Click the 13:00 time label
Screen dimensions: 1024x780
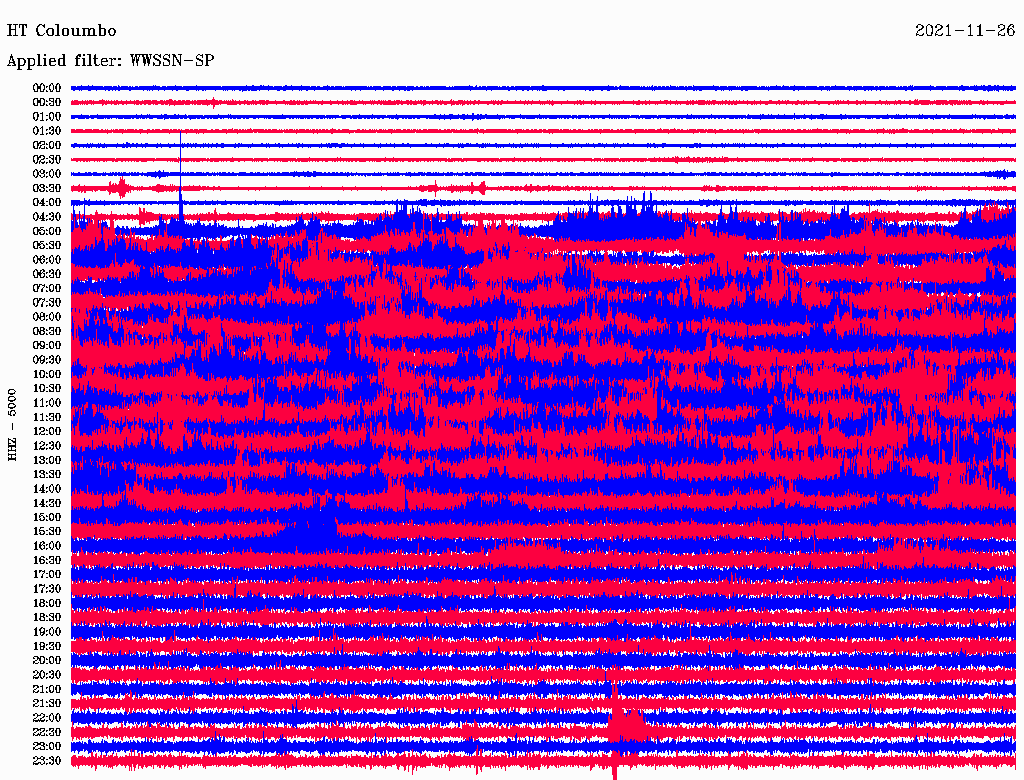(47, 460)
